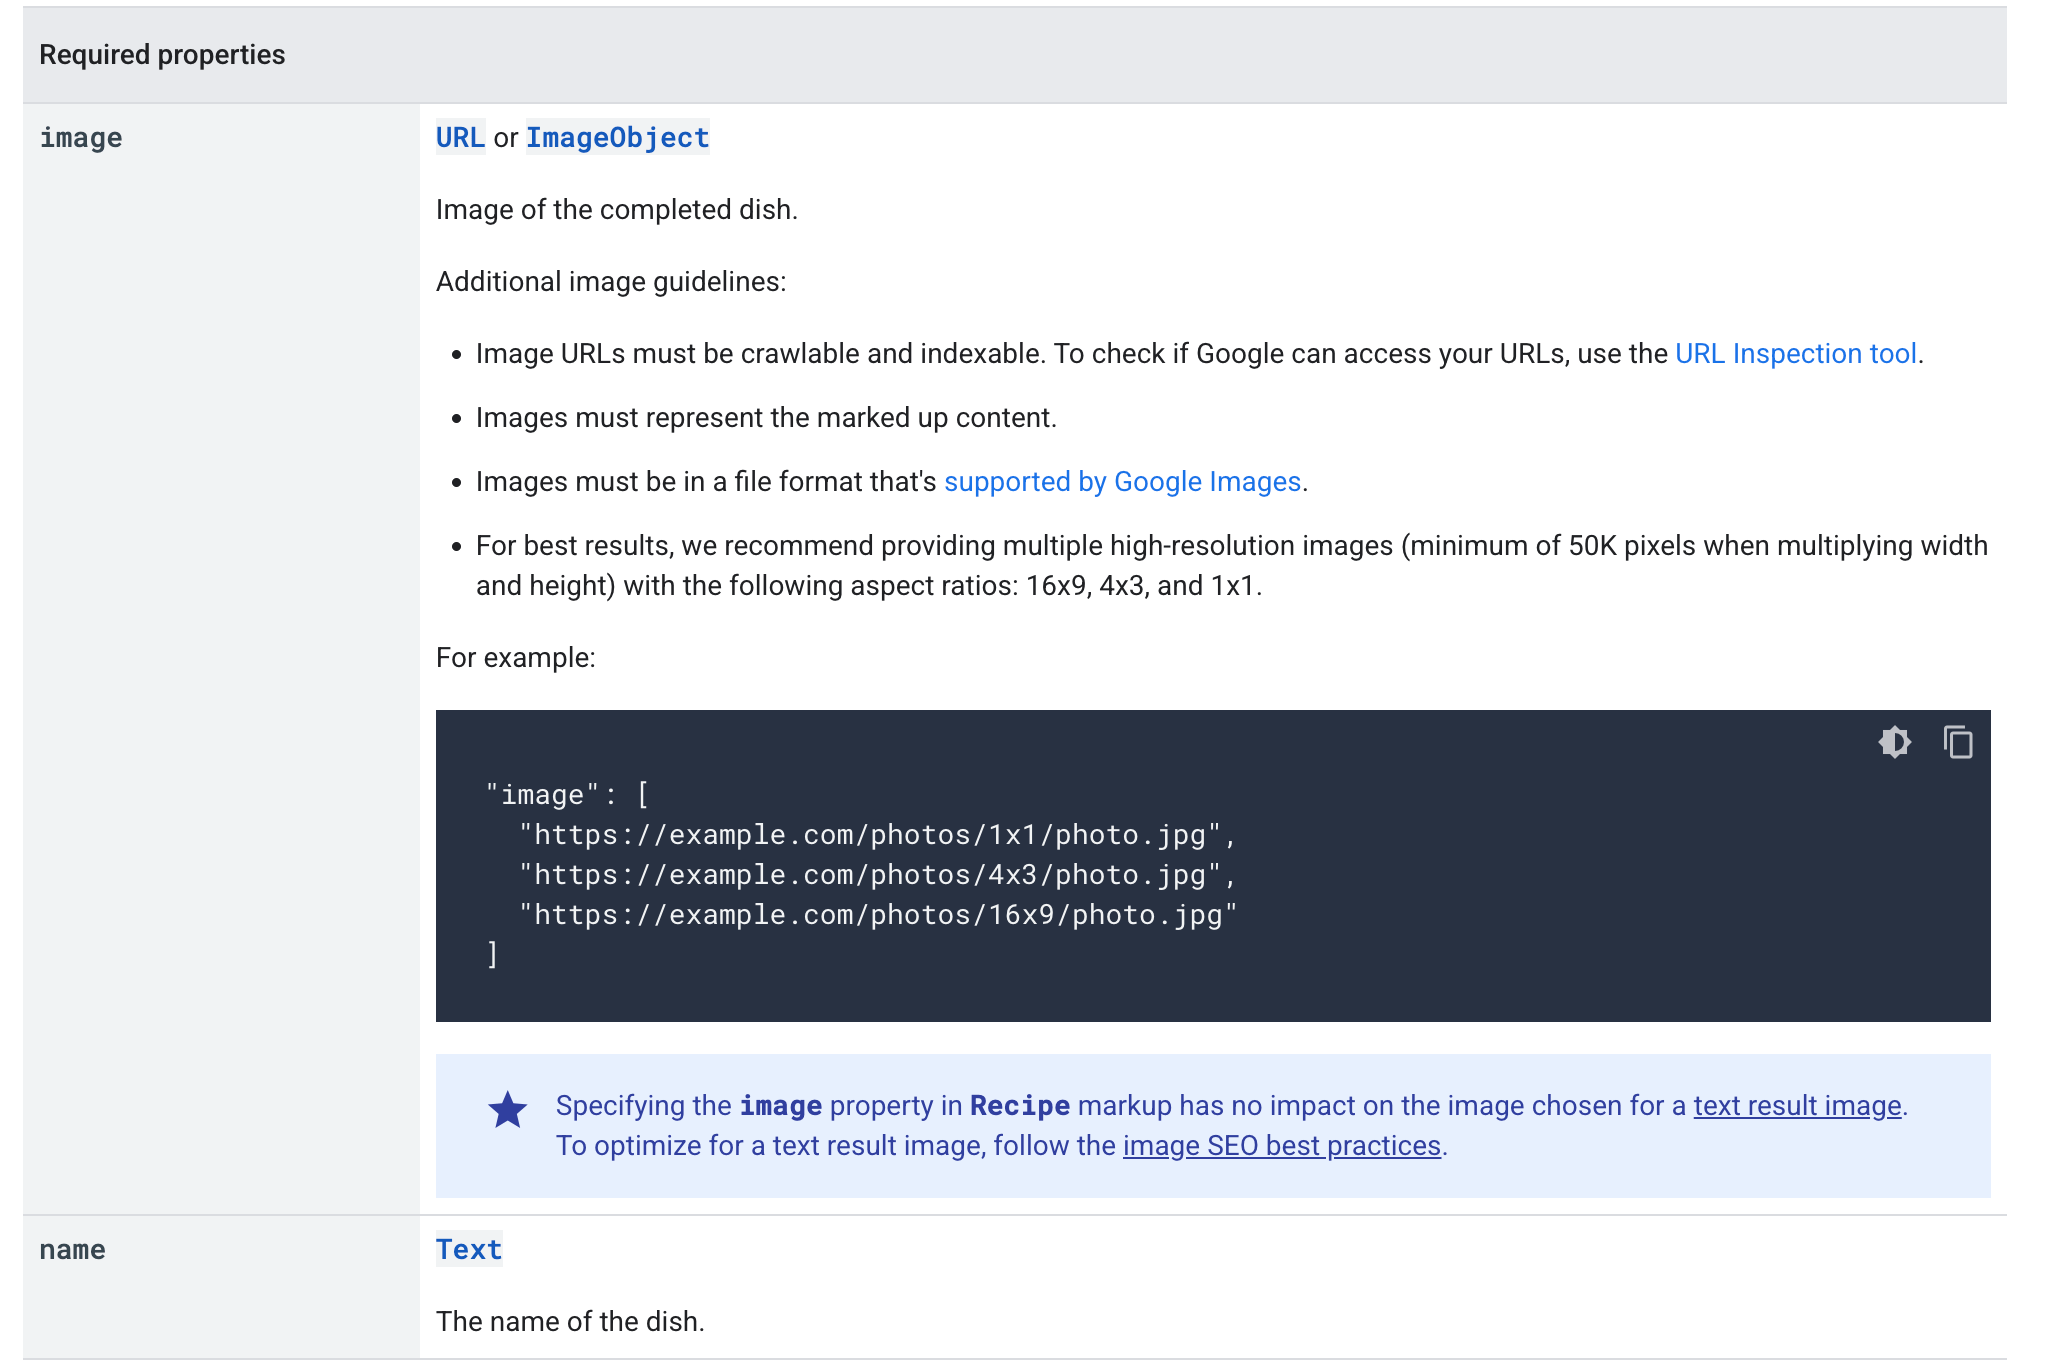Open the Text type link under name
This screenshot has width=2050, height=1370.
pyautogui.click(x=468, y=1249)
